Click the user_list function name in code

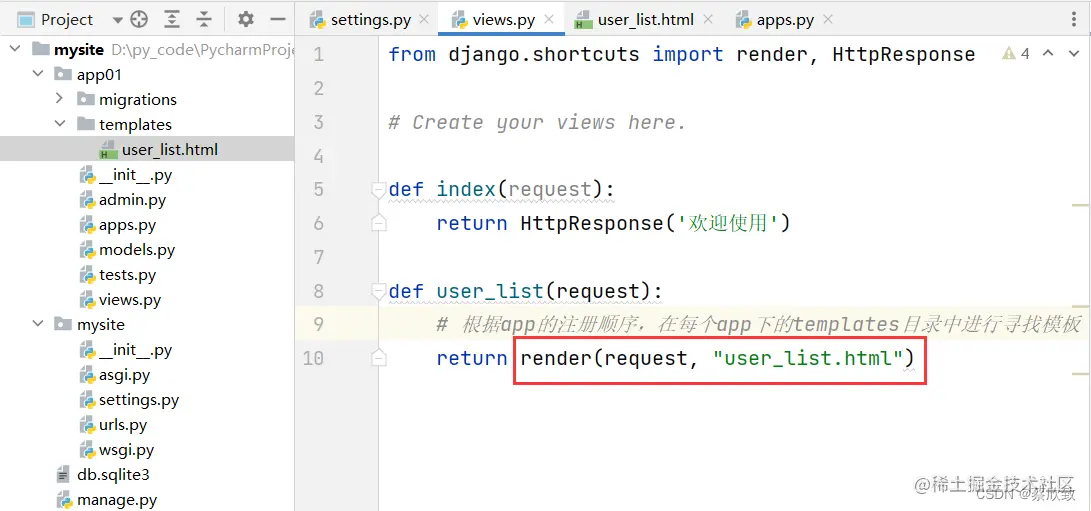490,291
